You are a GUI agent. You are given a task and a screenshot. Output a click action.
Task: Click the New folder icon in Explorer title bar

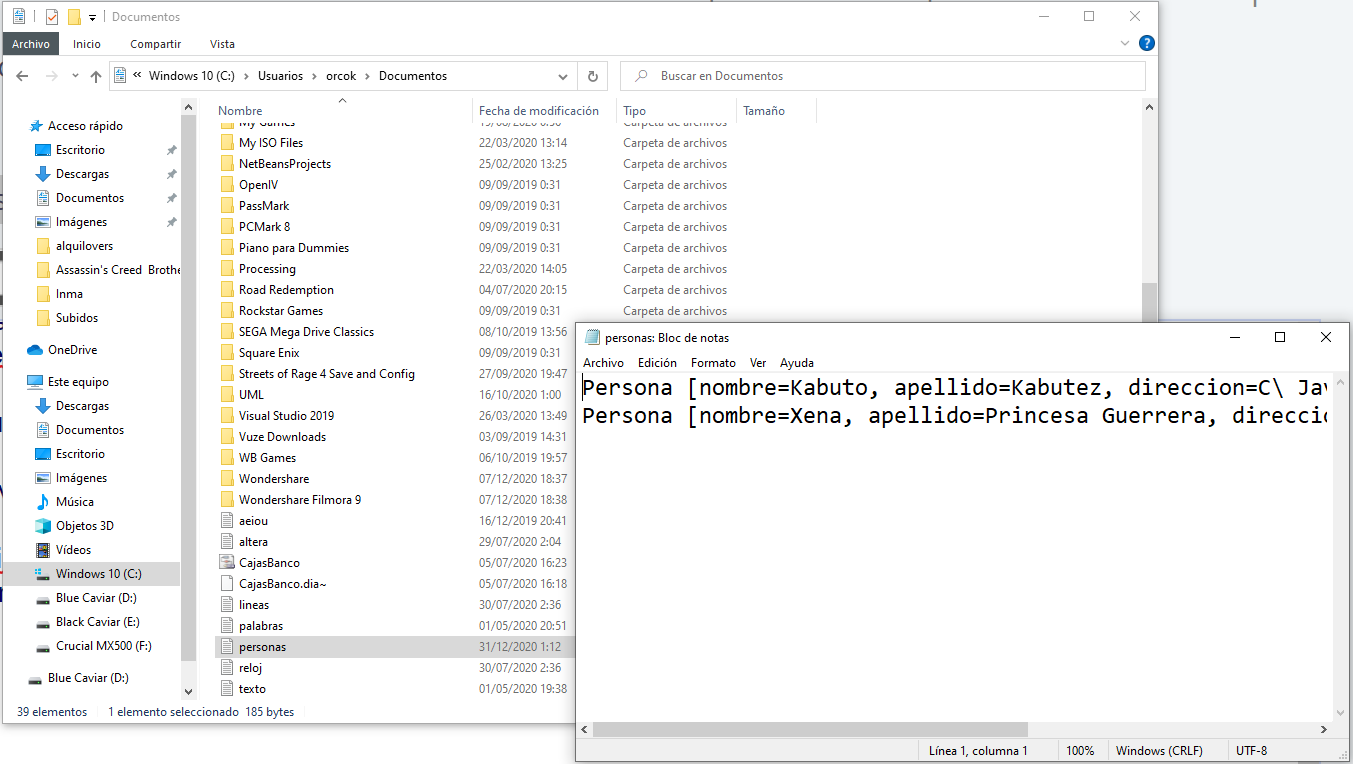(74, 17)
